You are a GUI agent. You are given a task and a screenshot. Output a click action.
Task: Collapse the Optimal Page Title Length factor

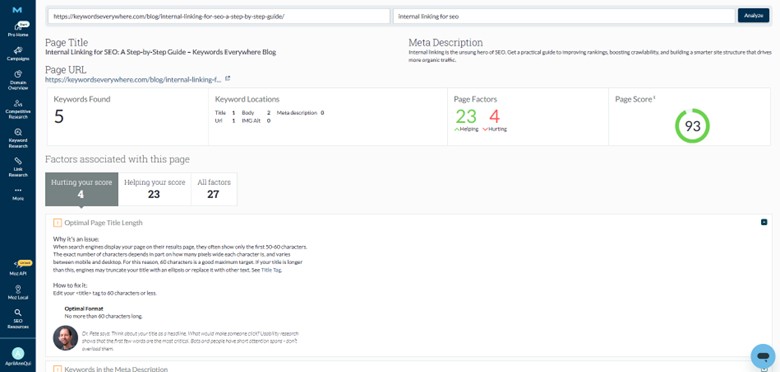[764, 222]
